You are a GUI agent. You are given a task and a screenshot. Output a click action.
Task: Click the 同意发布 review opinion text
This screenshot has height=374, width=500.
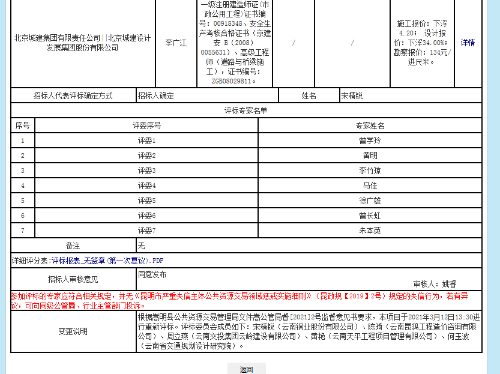(152, 275)
